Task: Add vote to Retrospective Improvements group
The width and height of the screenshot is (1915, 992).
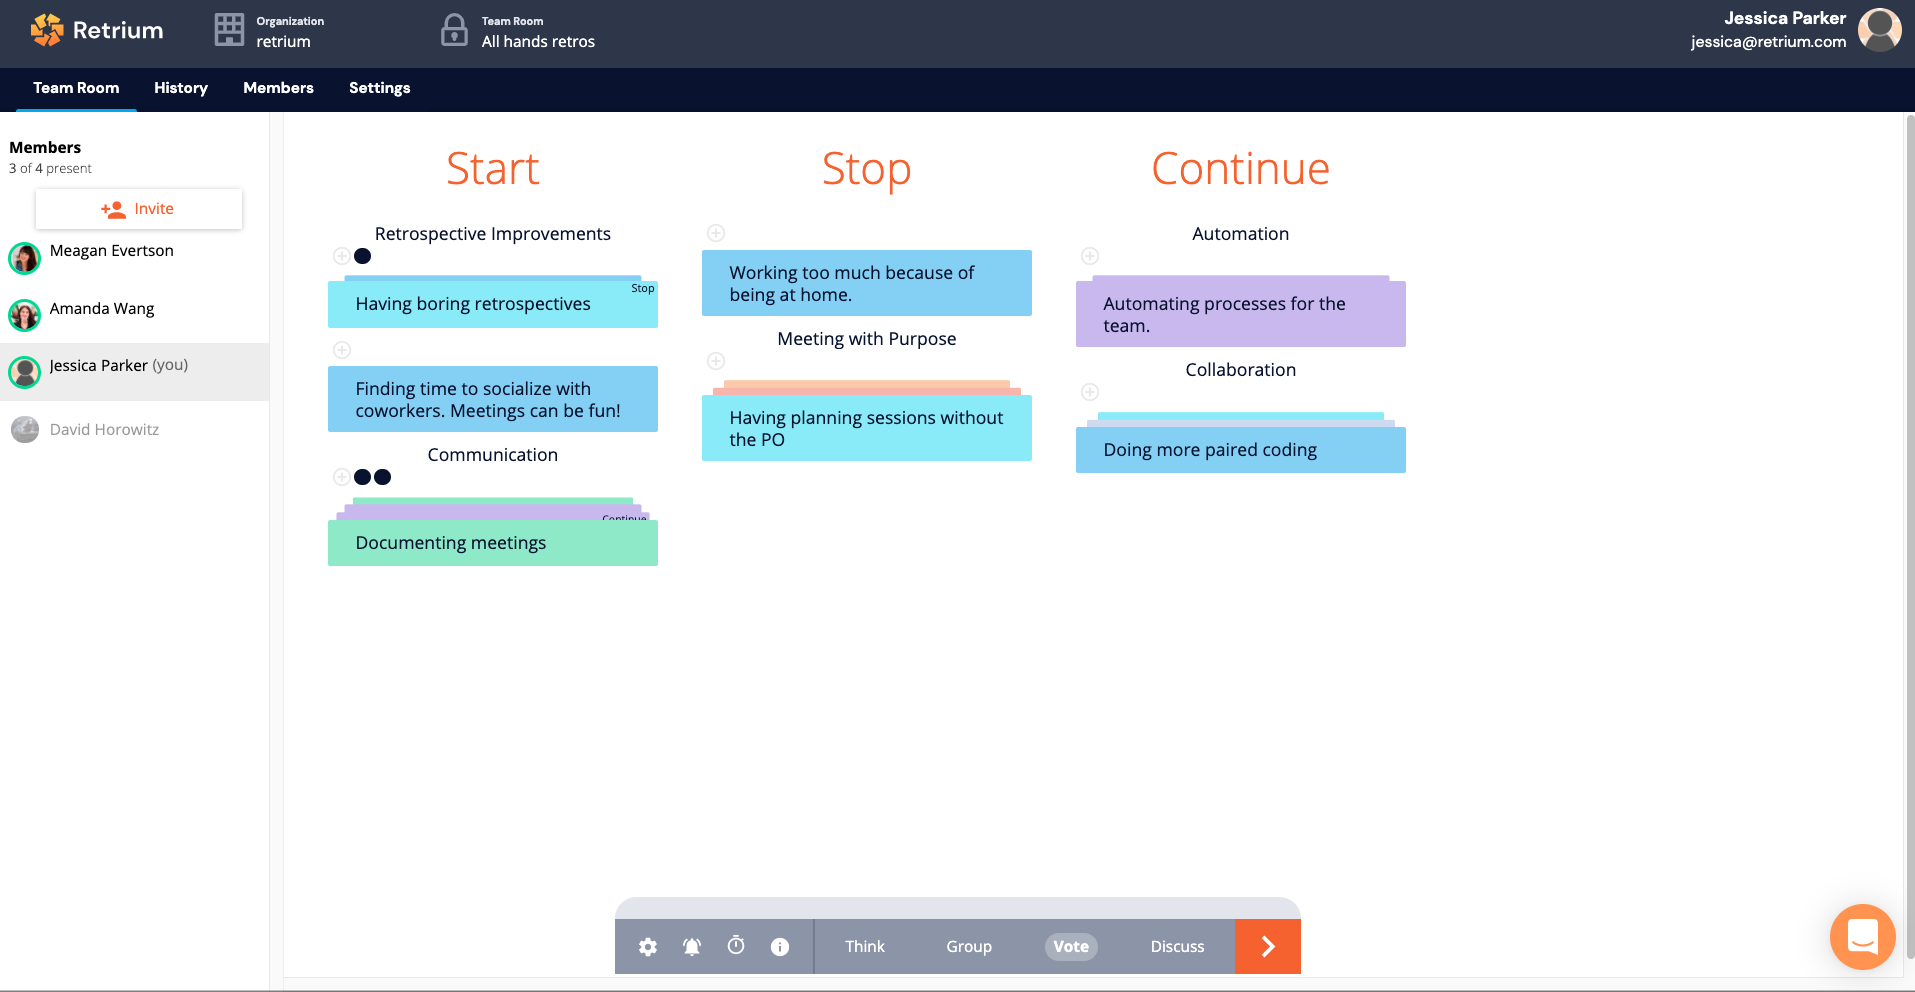Action: [x=341, y=256]
